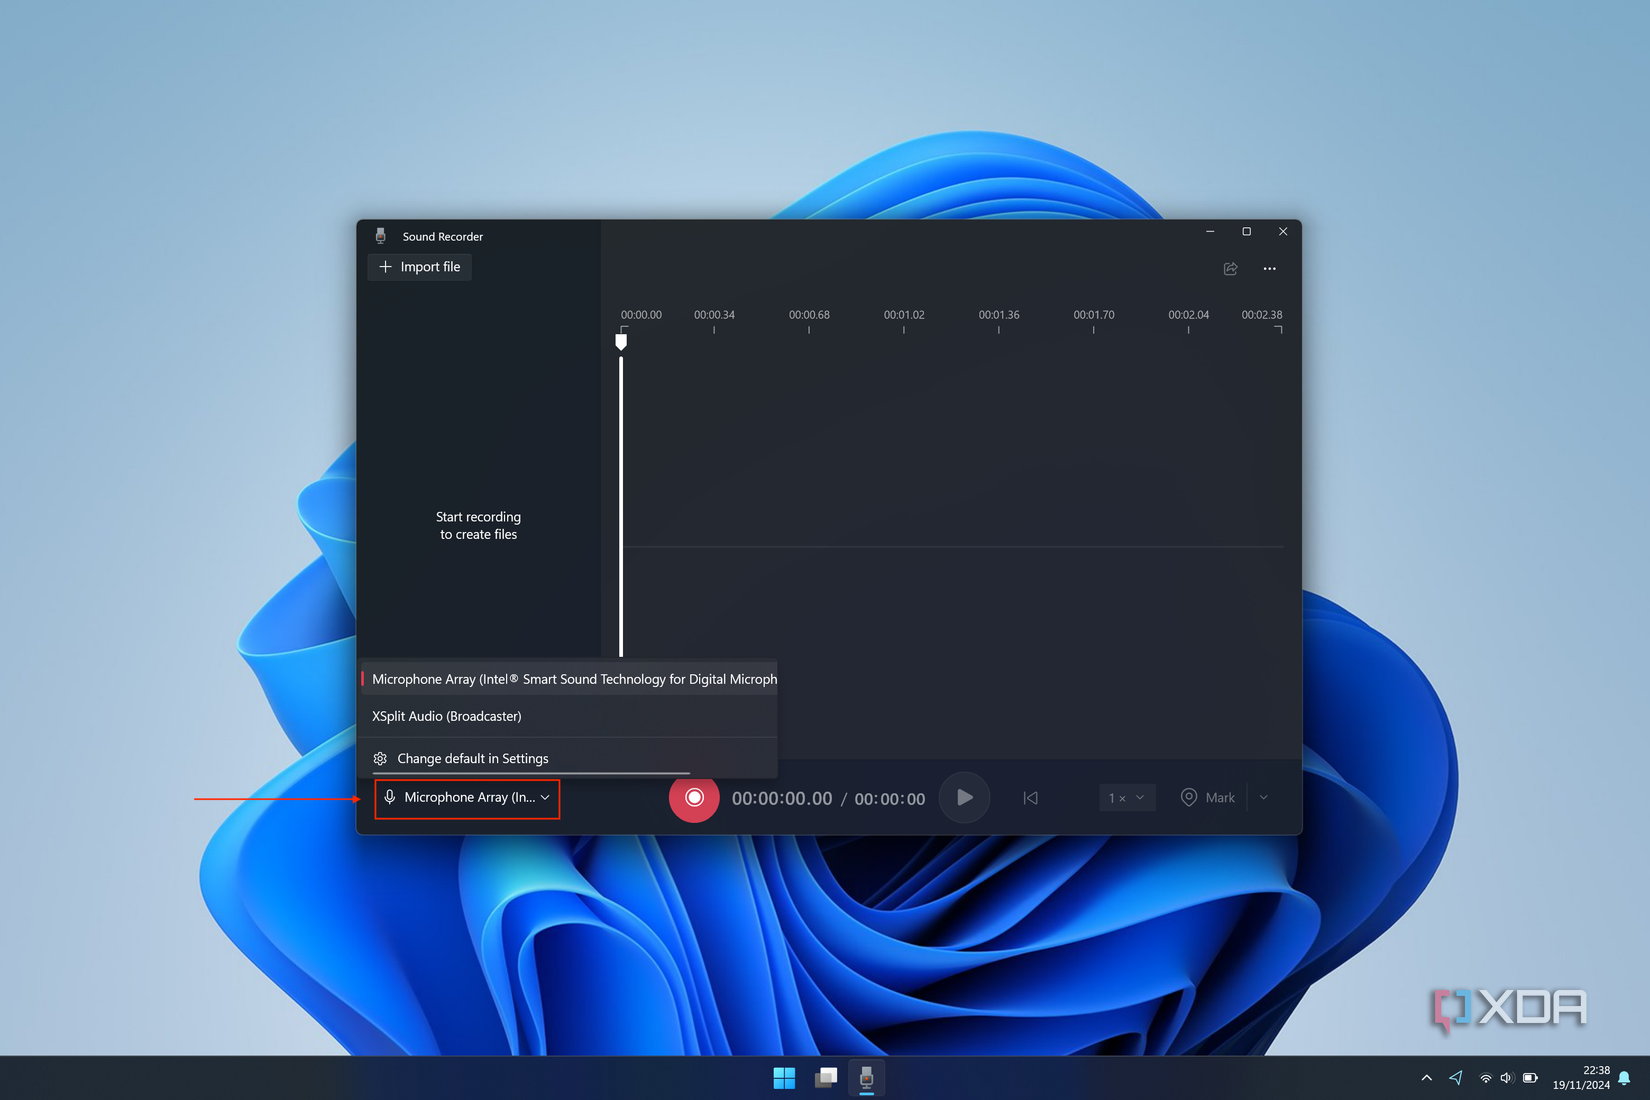Click the volume speaker tray icon
Viewport: 1650px width, 1100px height.
click(x=1507, y=1078)
